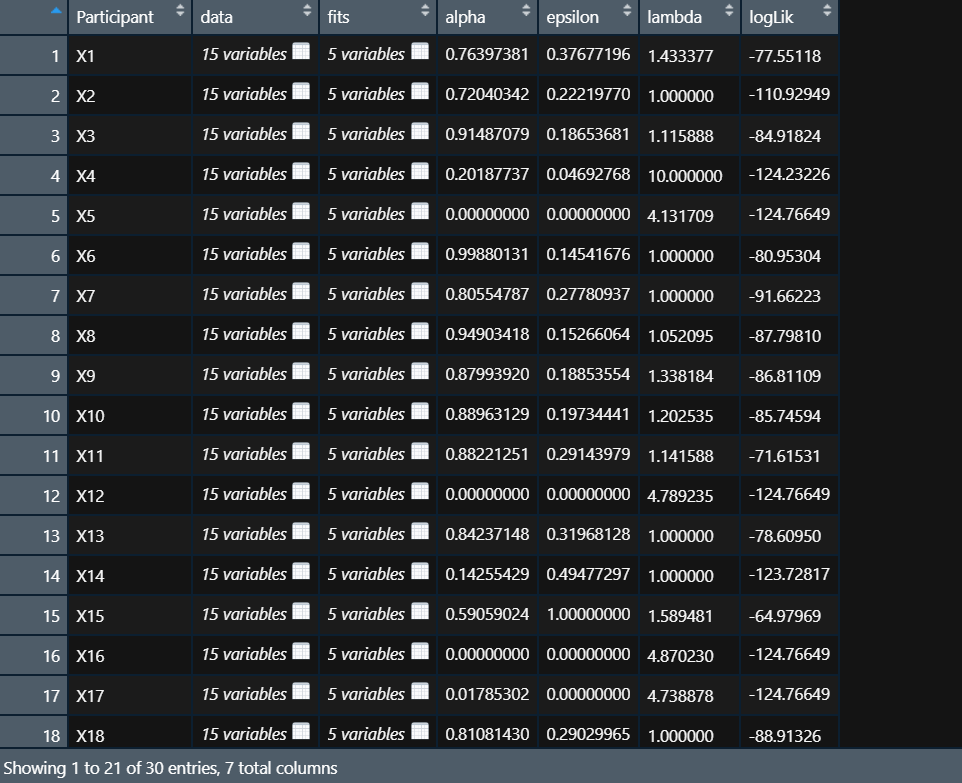Click alpha value 0.76397381

pyautogui.click(x=487, y=54)
